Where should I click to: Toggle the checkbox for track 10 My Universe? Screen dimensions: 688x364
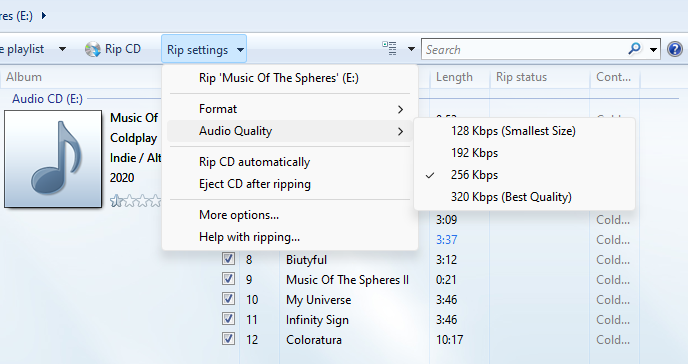[228, 299]
